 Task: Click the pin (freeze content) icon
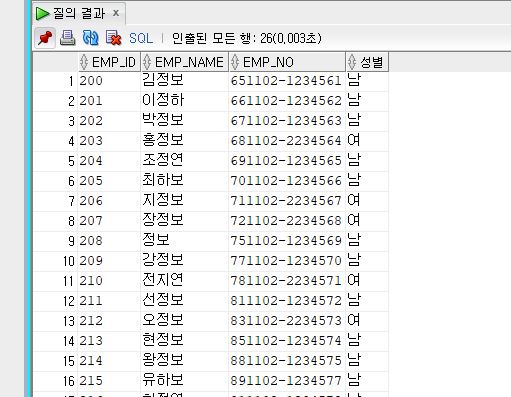[x=45, y=38]
